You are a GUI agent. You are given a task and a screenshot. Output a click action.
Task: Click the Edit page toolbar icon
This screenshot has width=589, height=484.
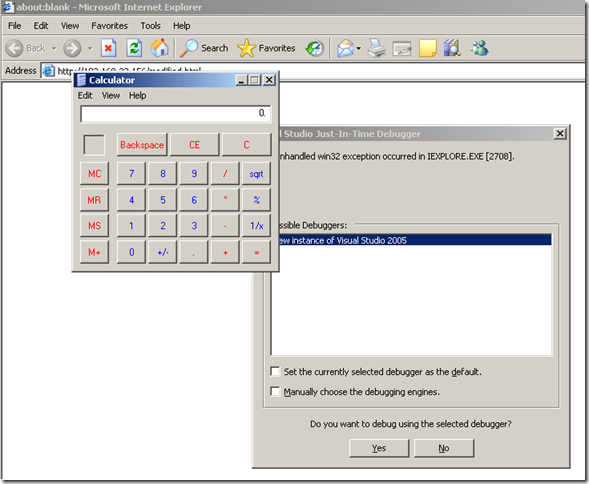pyautogui.click(x=402, y=48)
